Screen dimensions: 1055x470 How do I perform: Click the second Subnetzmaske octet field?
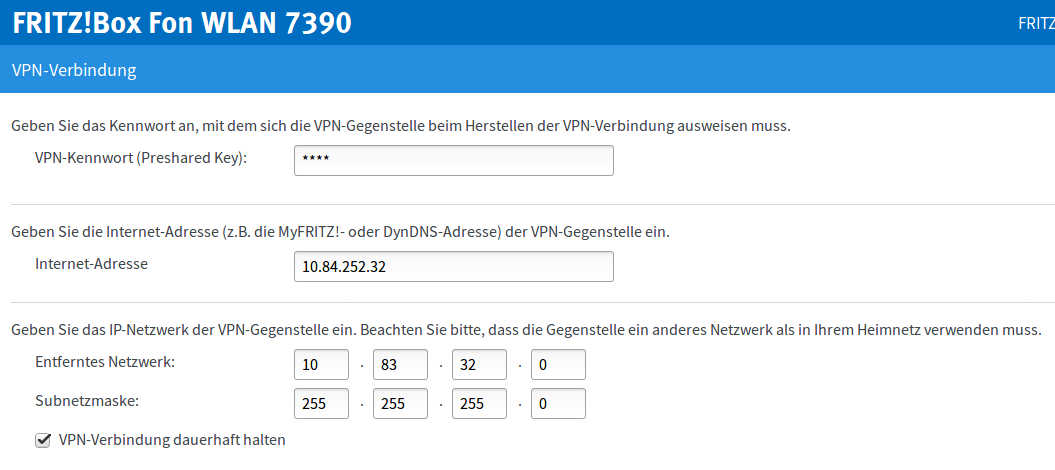tap(399, 403)
